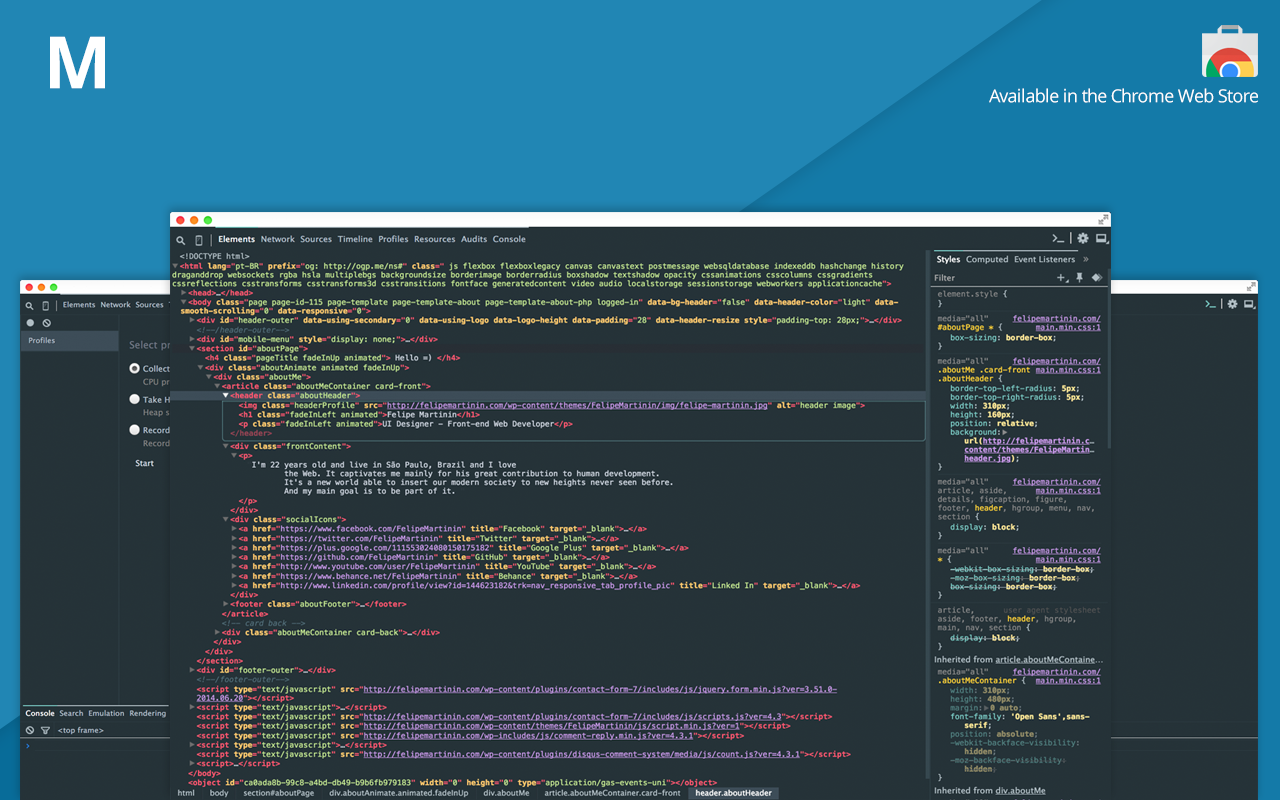The image size is (1280, 800).
Task: Open the Profiles tab in front window
Action: click(x=393, y=239)
